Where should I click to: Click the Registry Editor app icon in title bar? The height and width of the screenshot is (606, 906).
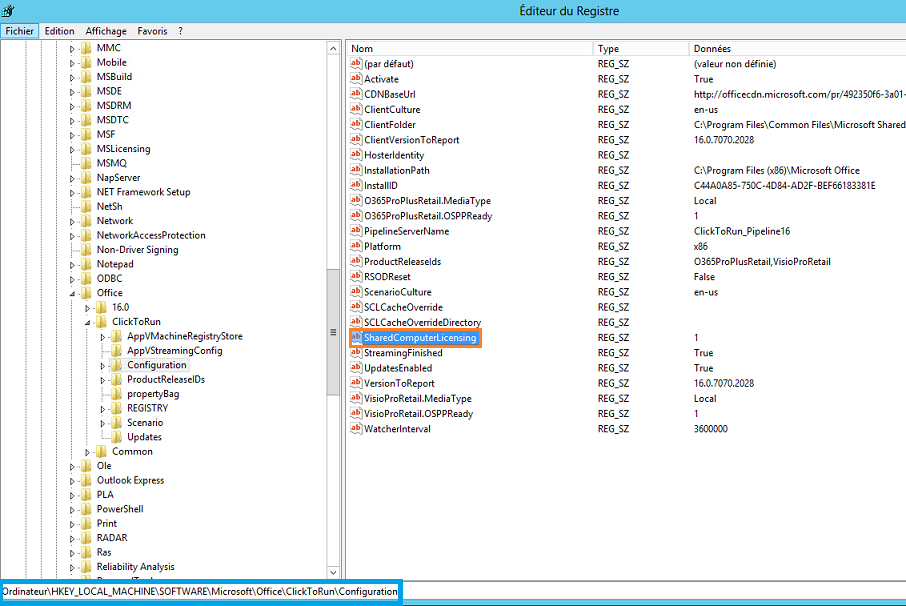coord(9,11)
